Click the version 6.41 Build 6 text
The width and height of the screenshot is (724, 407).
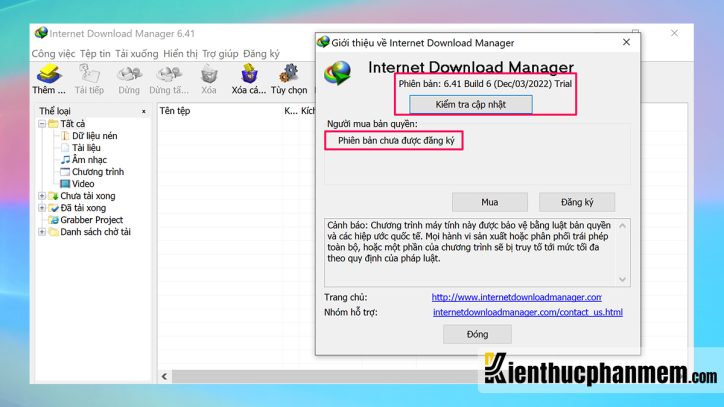pyautogui.click(x=485, y=84)
